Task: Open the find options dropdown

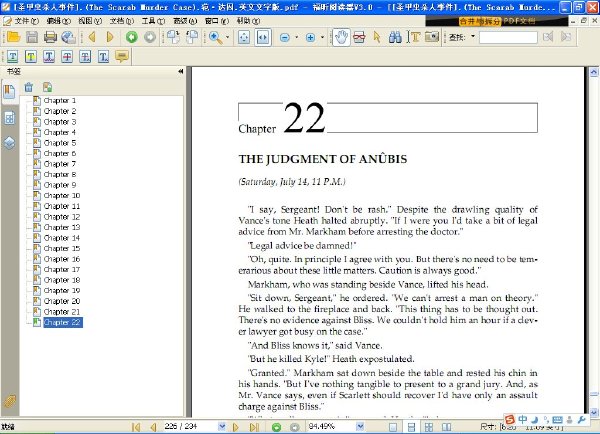Action: point(473,36)
